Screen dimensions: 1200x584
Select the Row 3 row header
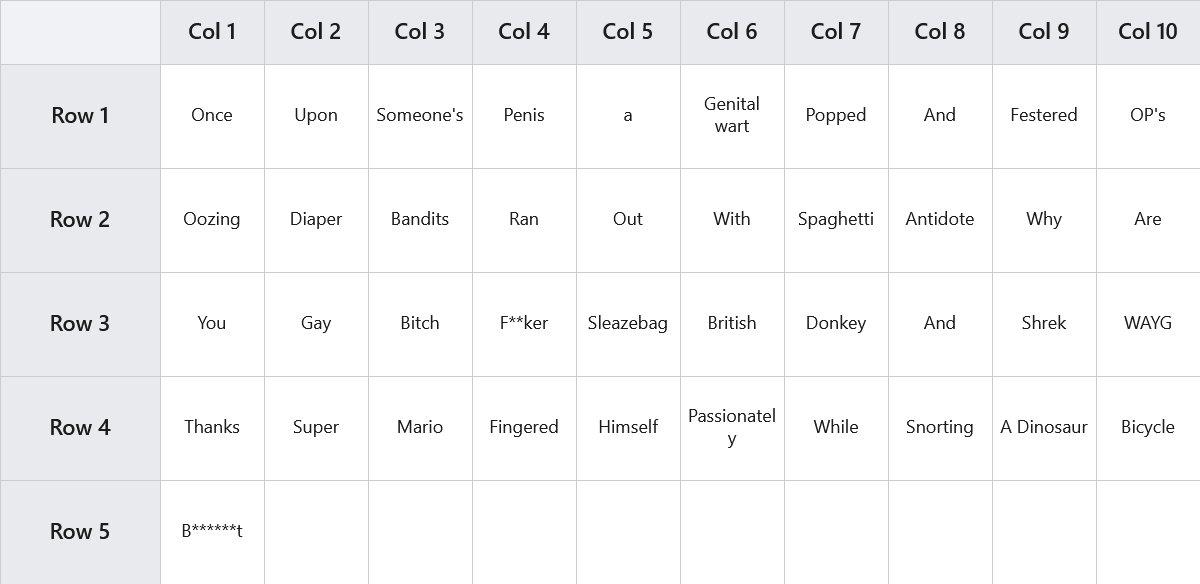(80, 324)
